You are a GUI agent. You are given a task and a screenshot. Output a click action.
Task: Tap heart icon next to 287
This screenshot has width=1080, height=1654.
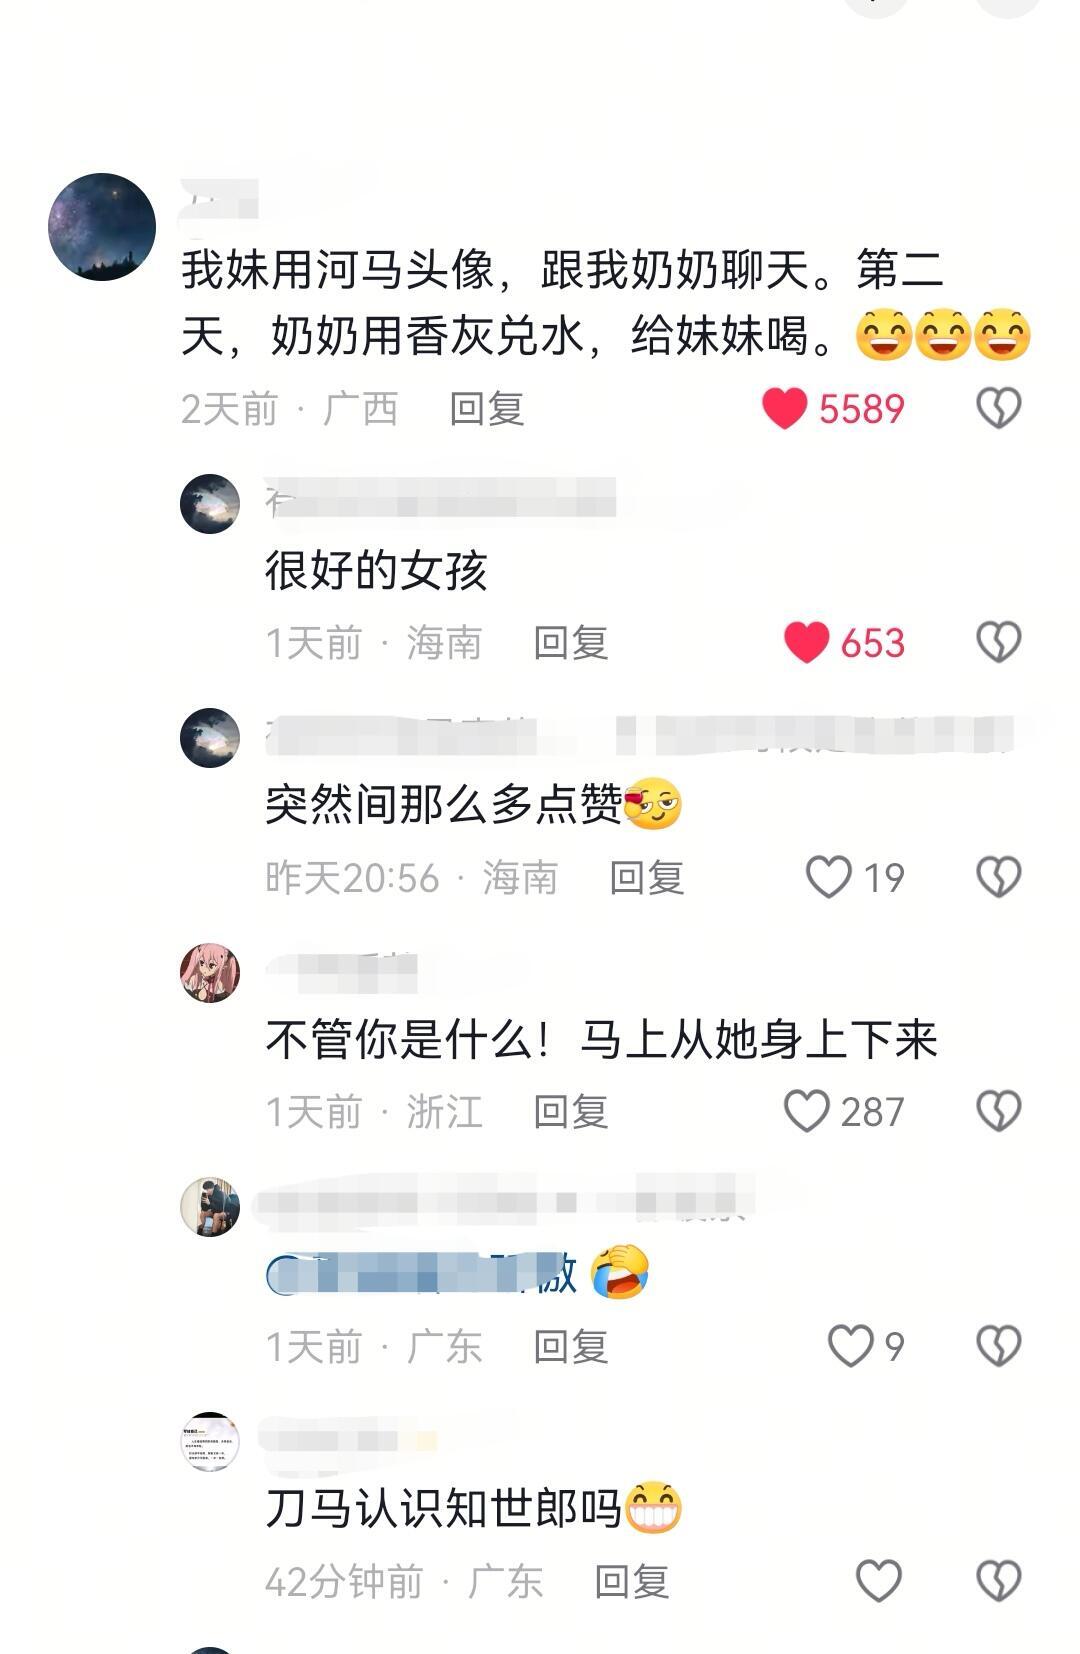point(806,1111)
